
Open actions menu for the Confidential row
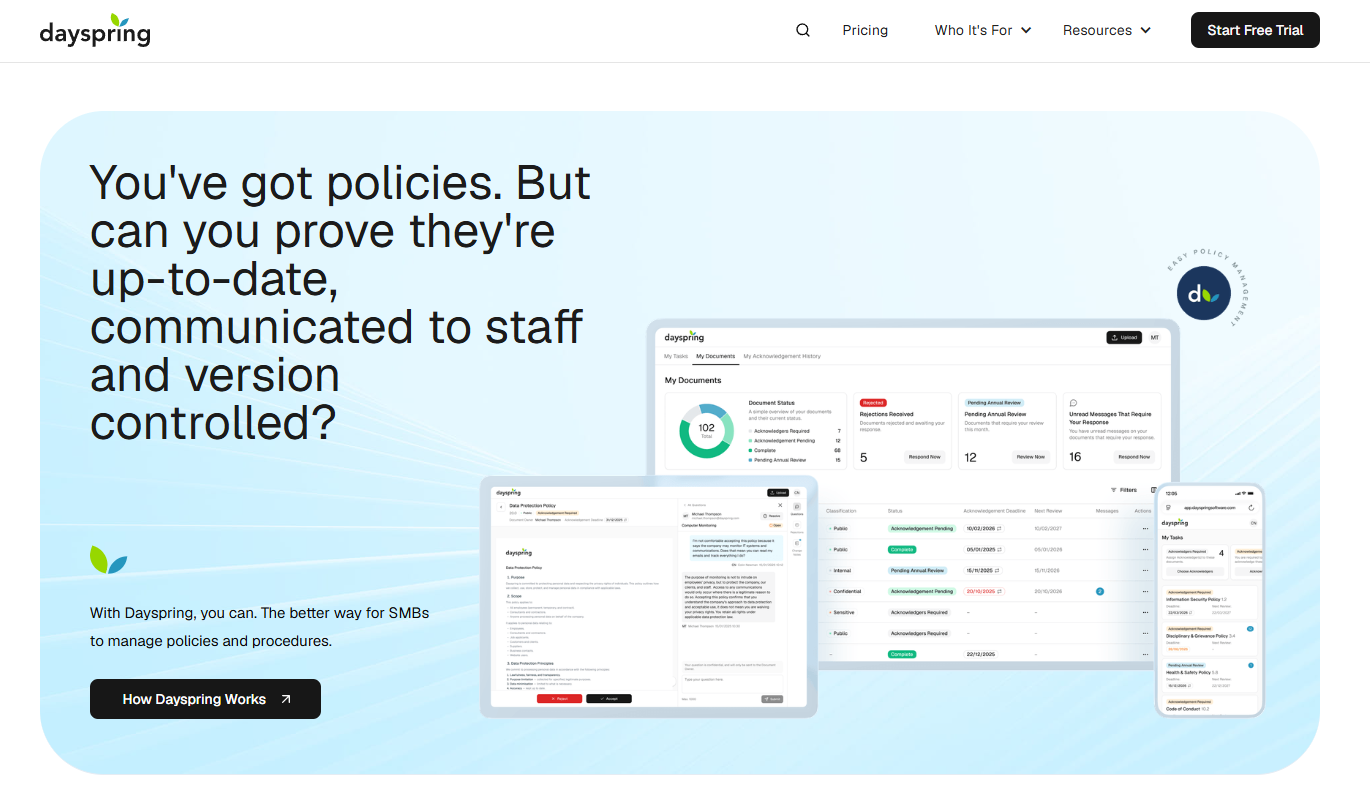tap(1145, 591)
